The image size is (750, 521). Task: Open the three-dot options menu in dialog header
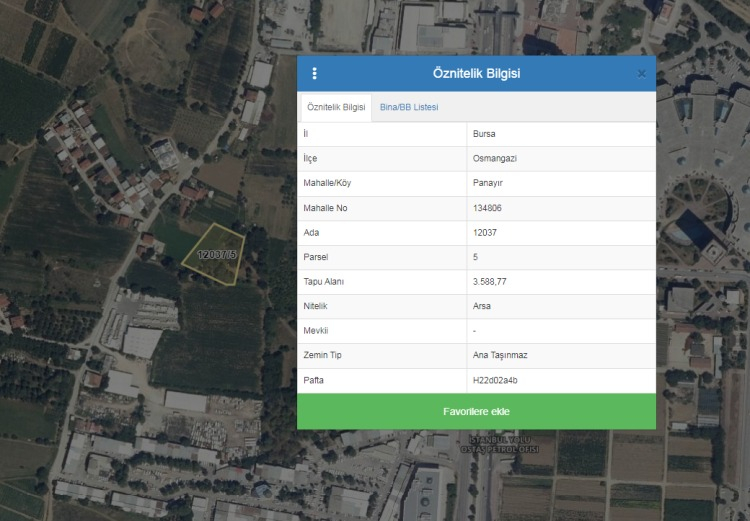tap(315, 73)
